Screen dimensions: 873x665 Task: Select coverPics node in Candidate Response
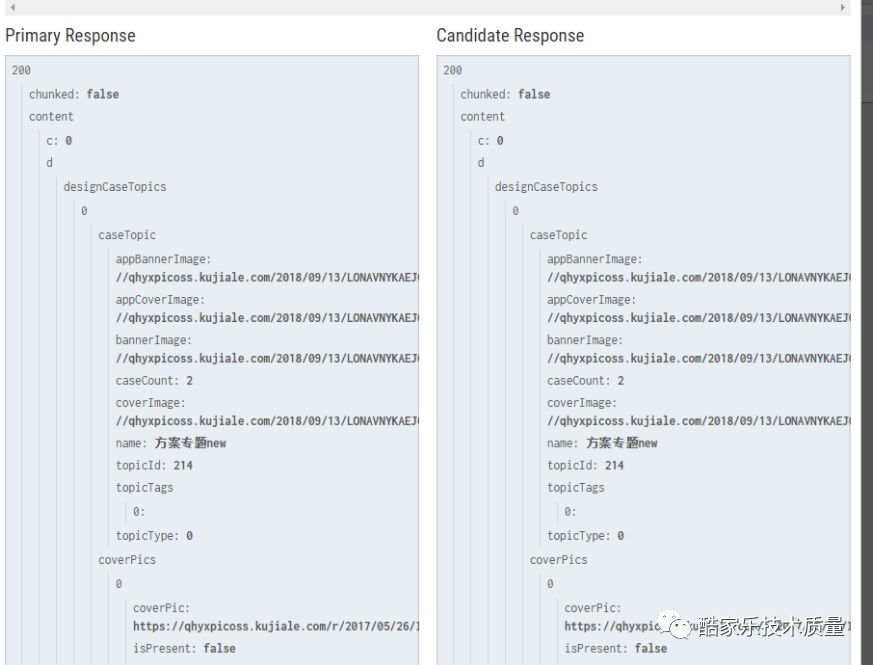558,560
